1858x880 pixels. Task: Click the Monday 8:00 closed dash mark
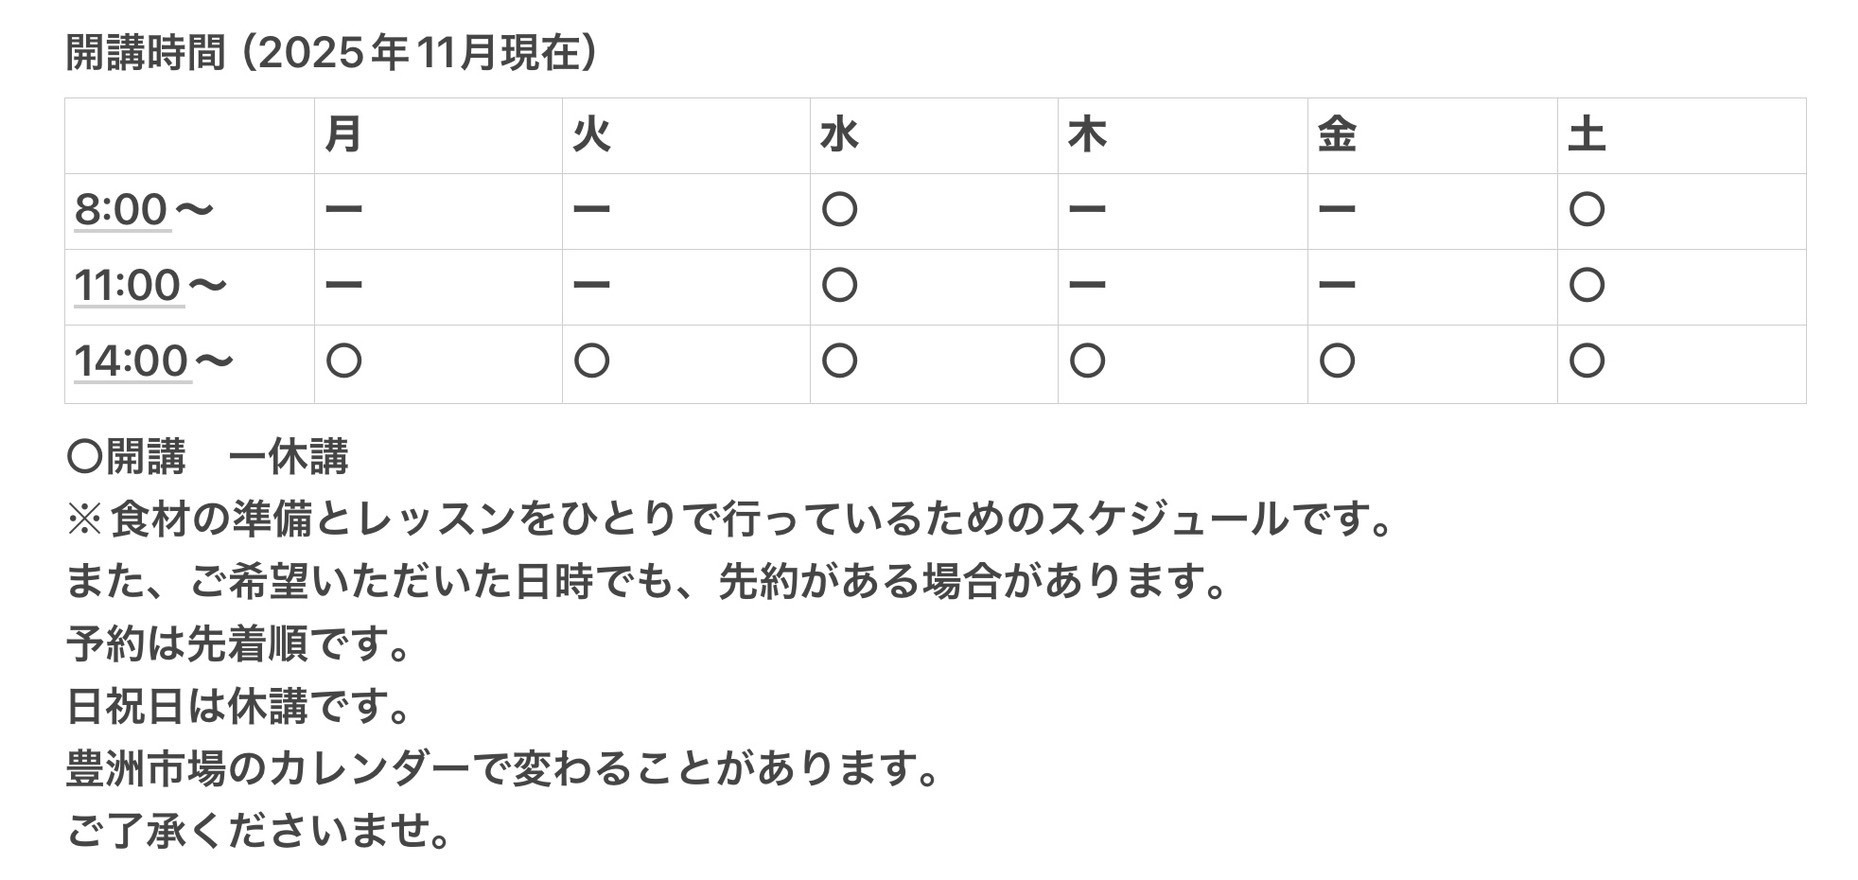344,210
